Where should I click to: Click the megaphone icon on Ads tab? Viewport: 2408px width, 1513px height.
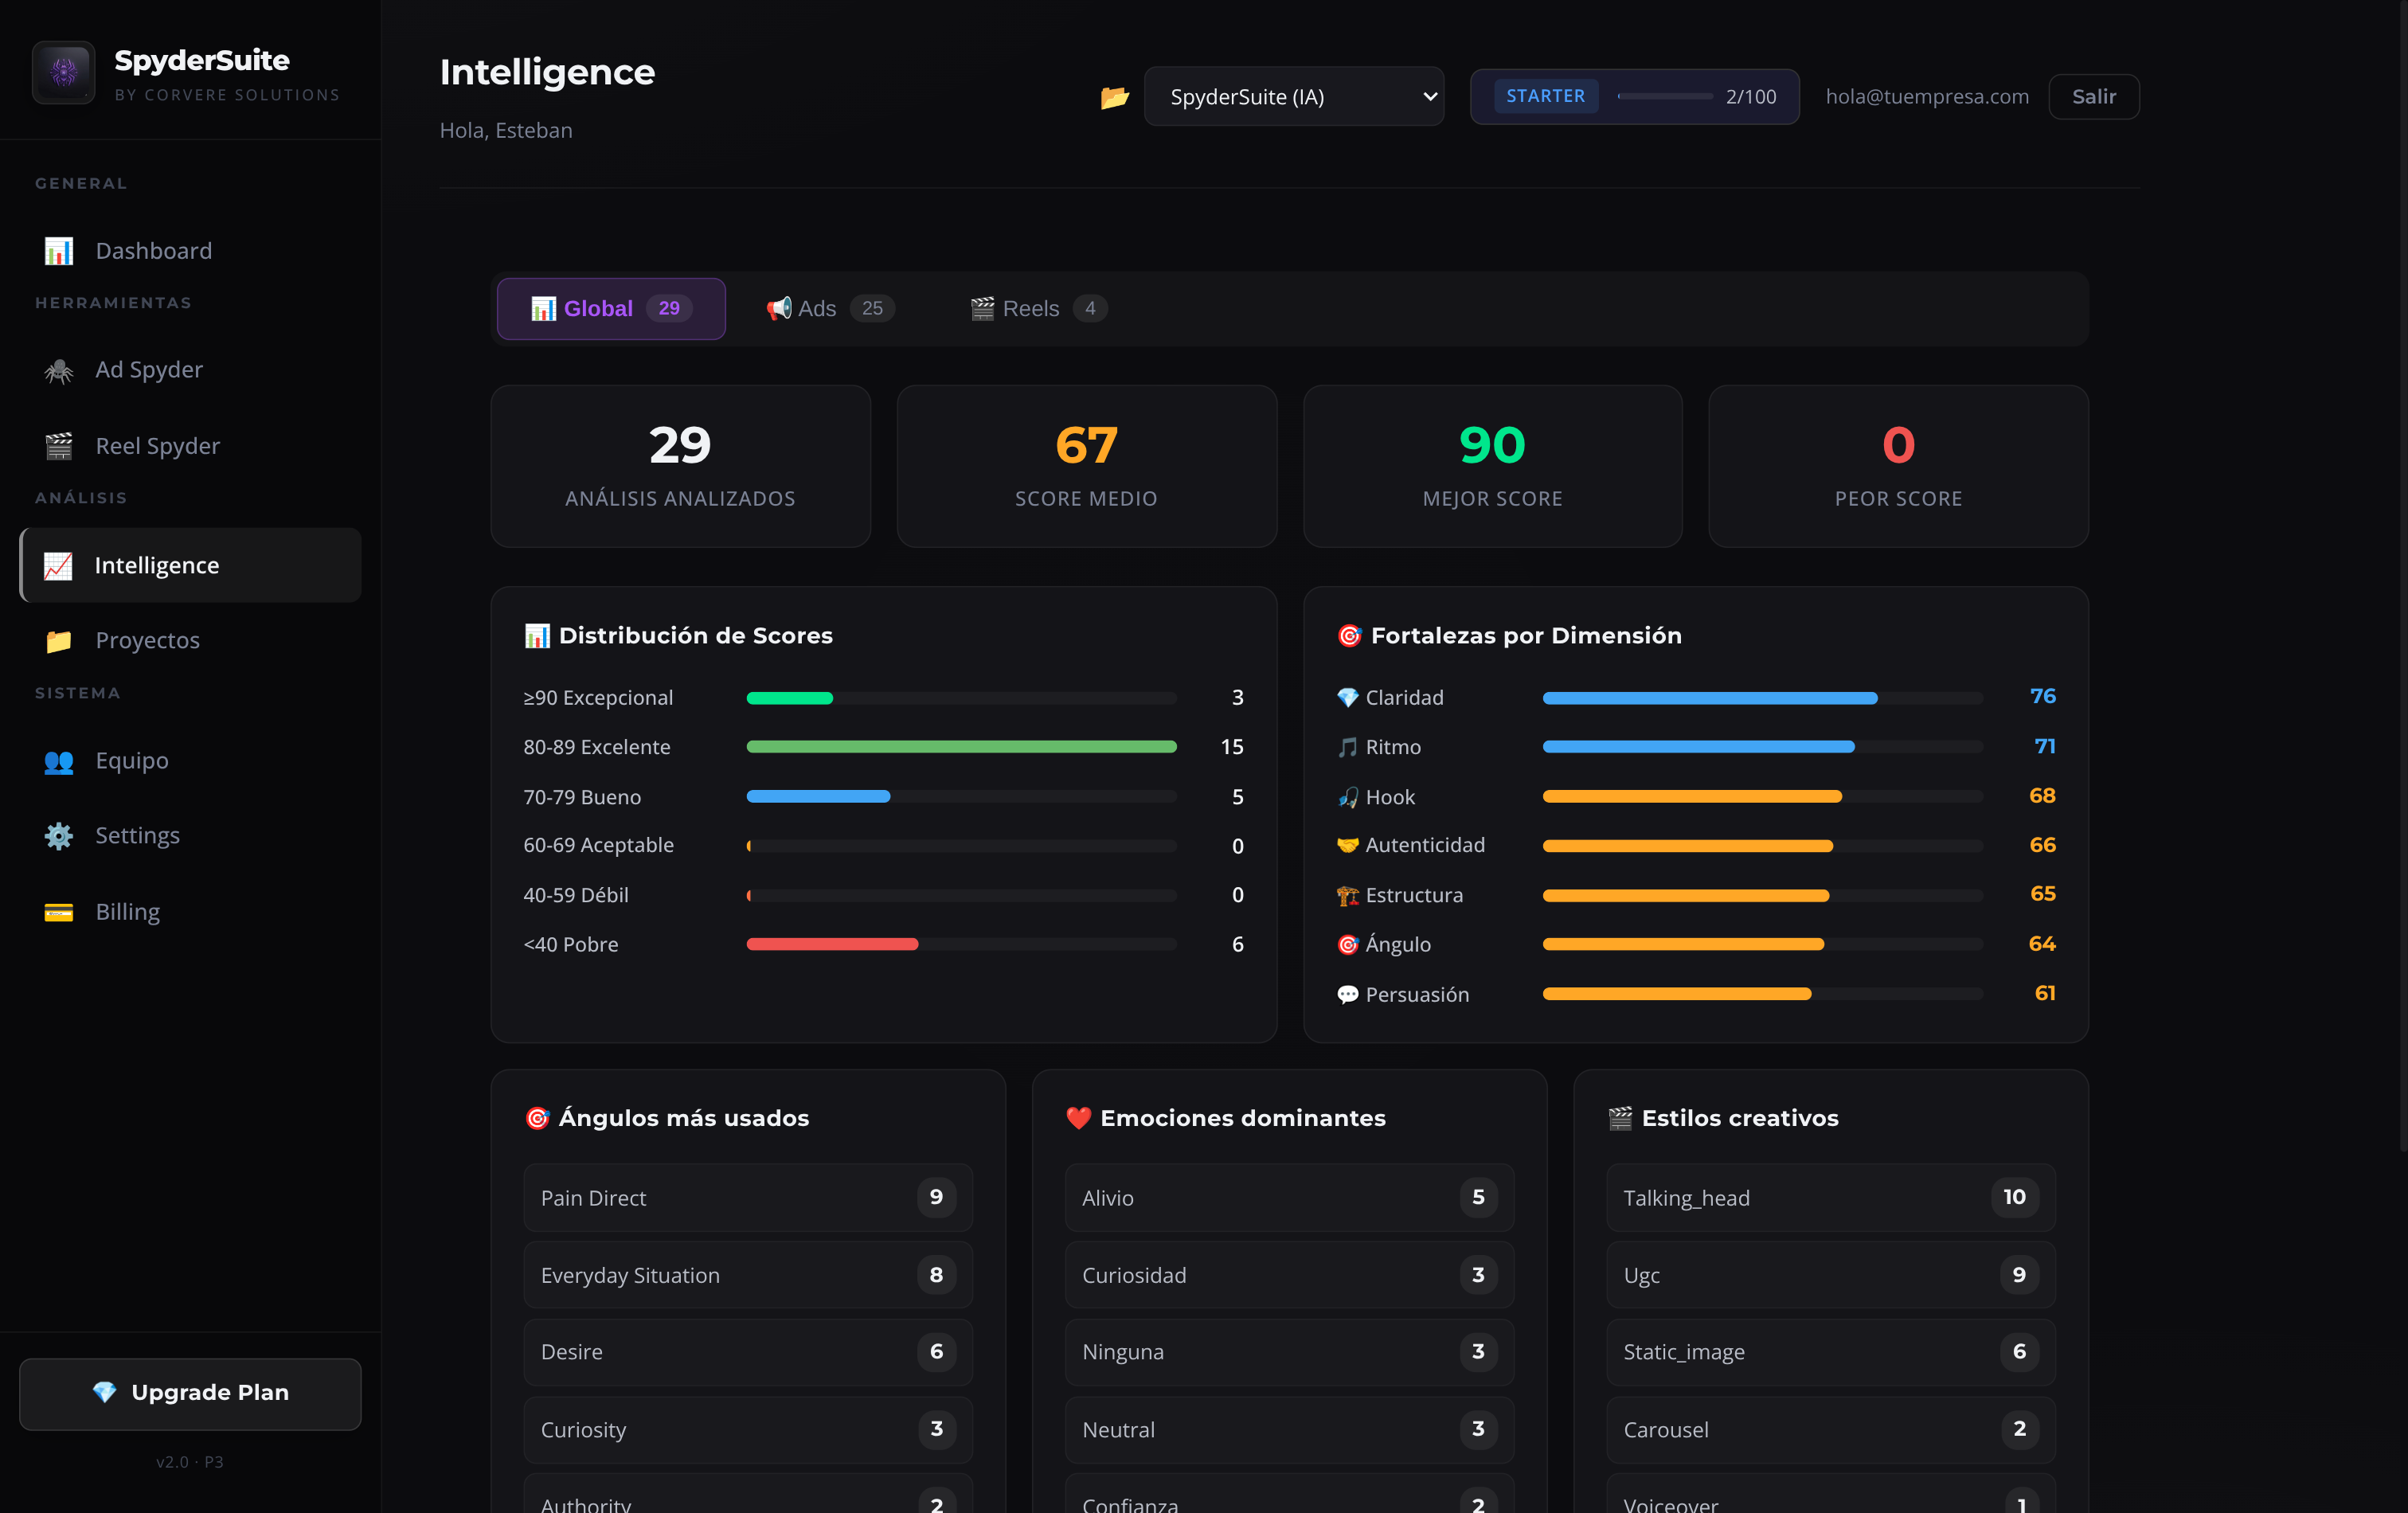[779, 309]
